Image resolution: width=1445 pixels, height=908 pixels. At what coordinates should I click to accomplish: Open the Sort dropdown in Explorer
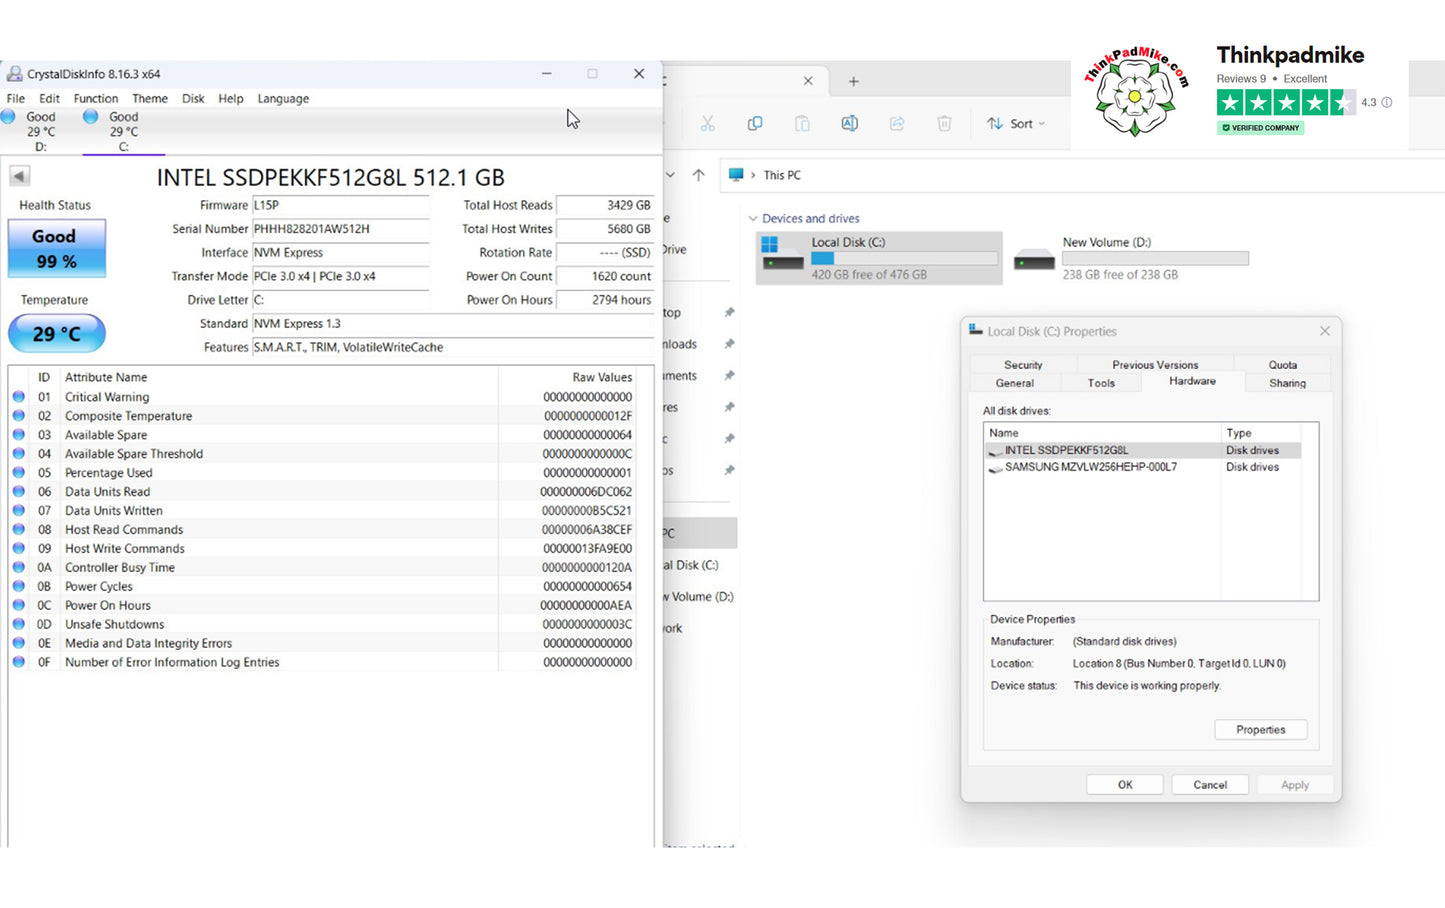click(1016, 124)
